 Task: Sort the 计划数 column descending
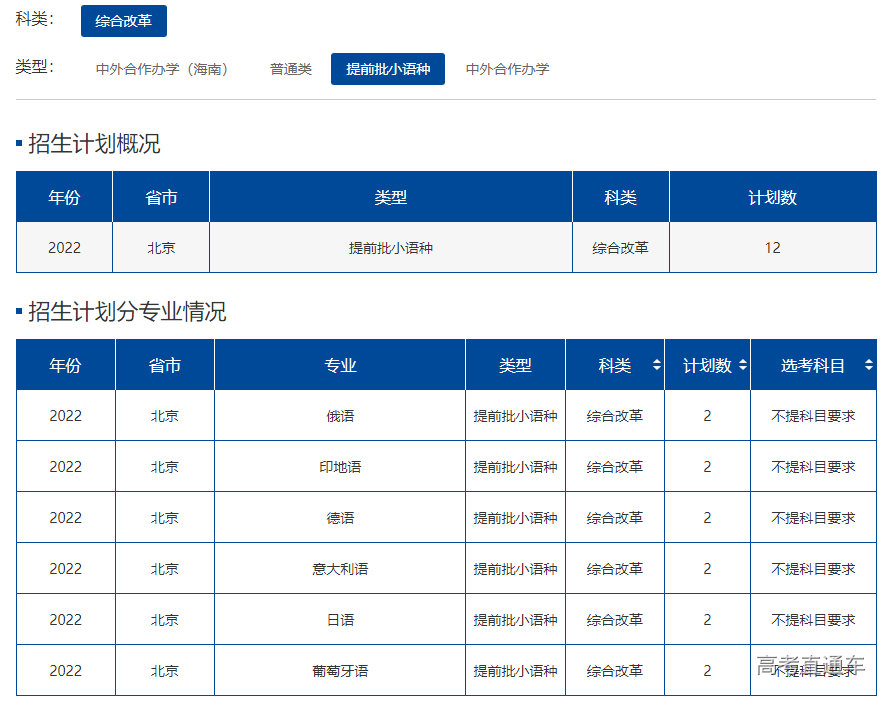click(x=743, y=370)
